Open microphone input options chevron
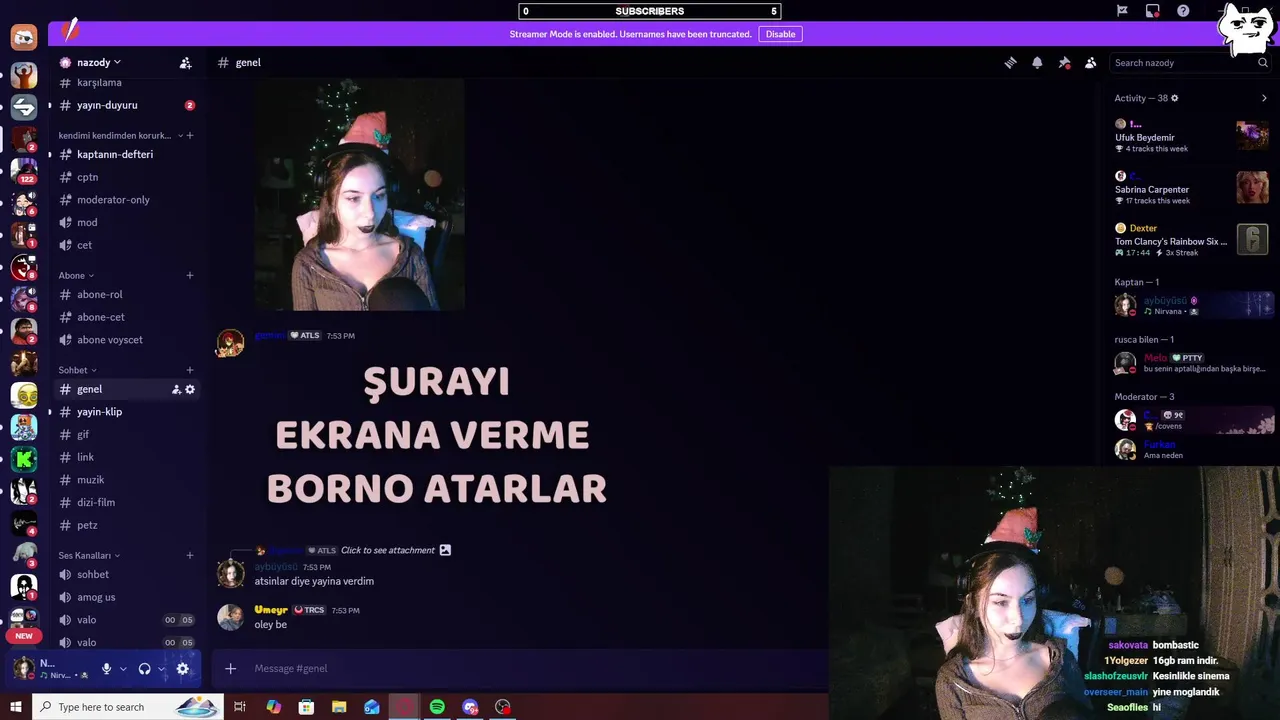Image resolution: width=1280 pixels, height=720 pixels. (x=123, y=669)
